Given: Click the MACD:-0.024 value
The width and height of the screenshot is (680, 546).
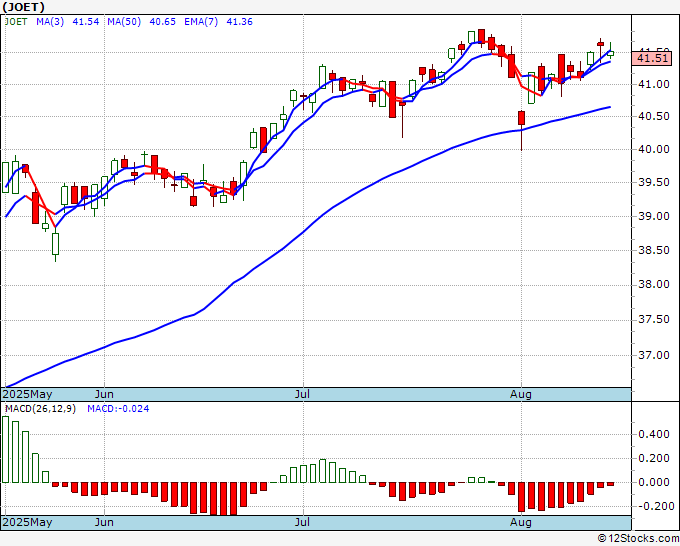Looking at the screenshot, I should click(x=118, y=409).
